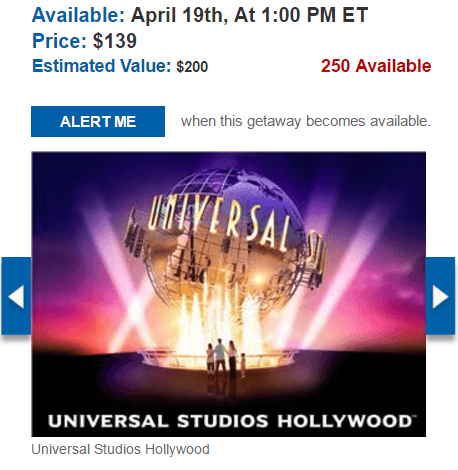Click the previous slide left arrow
Image resolution: width=458 pixels, height=470 pixels.
point(16,296)
